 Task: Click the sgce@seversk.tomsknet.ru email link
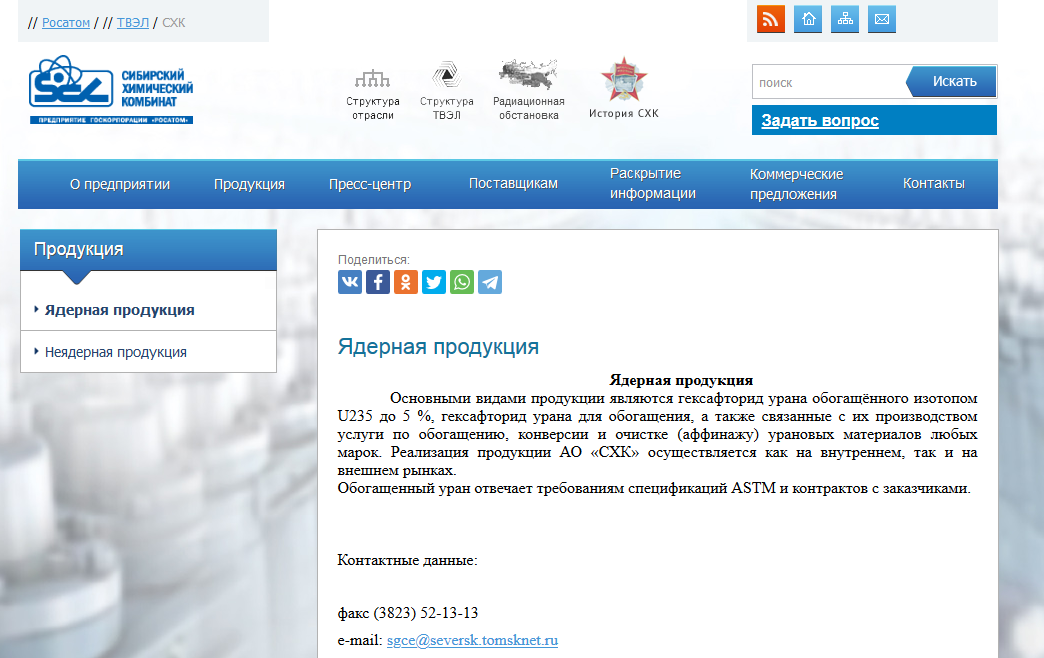click(472, 640)
